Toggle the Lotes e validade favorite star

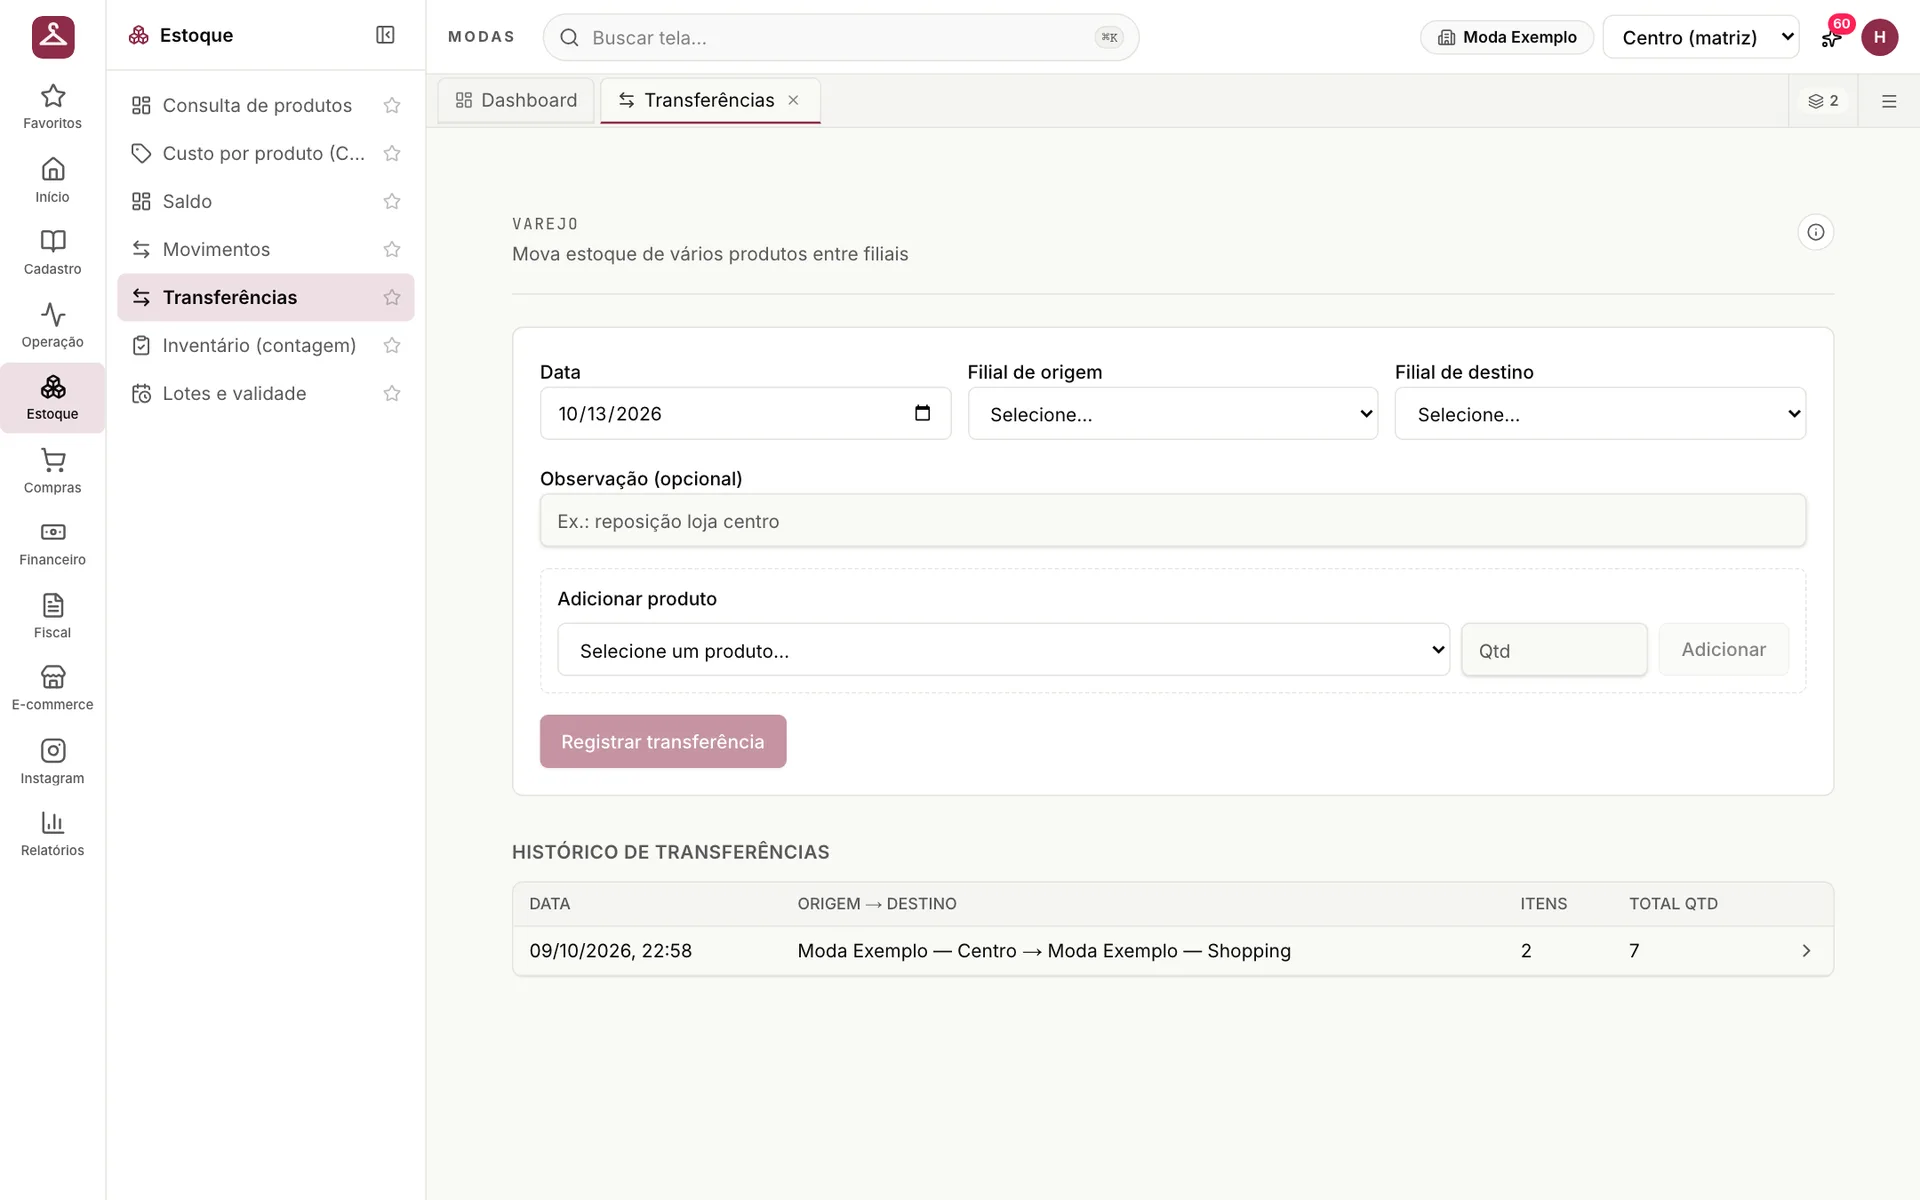coord(392,393)
